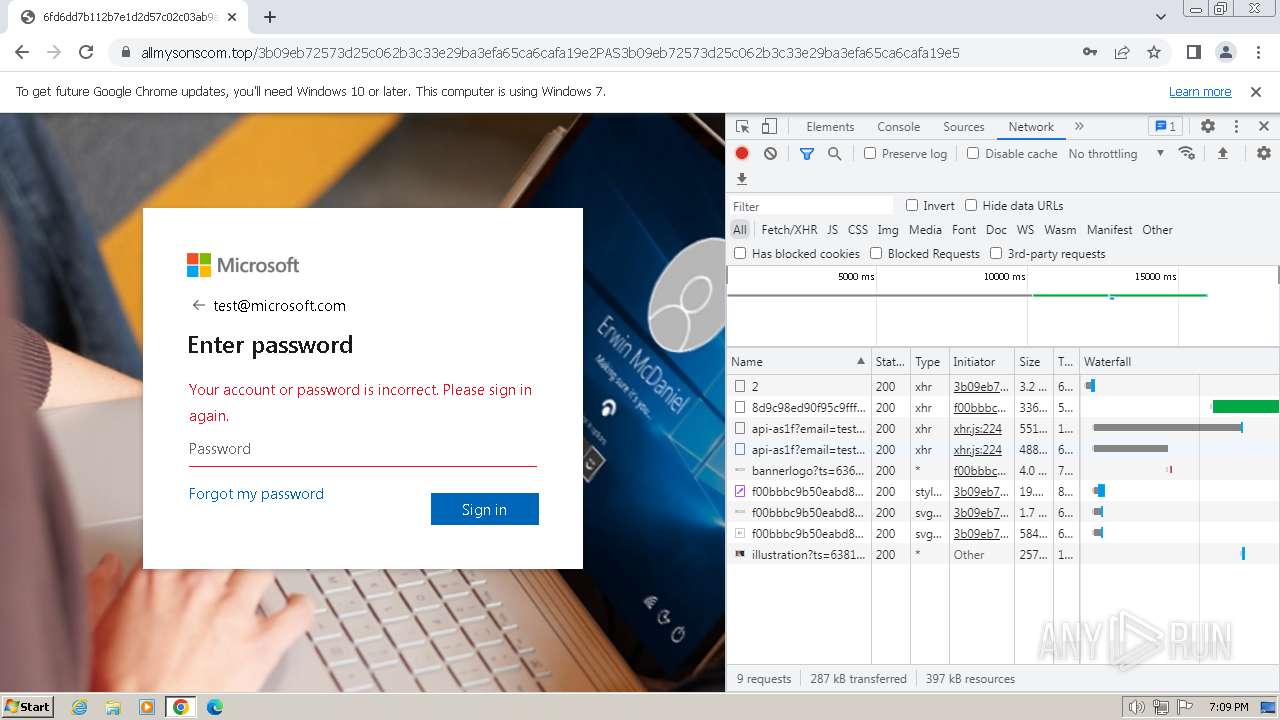Toggle Chrome side panel icon
The image size is (1280, 720).
point(1193,52)
